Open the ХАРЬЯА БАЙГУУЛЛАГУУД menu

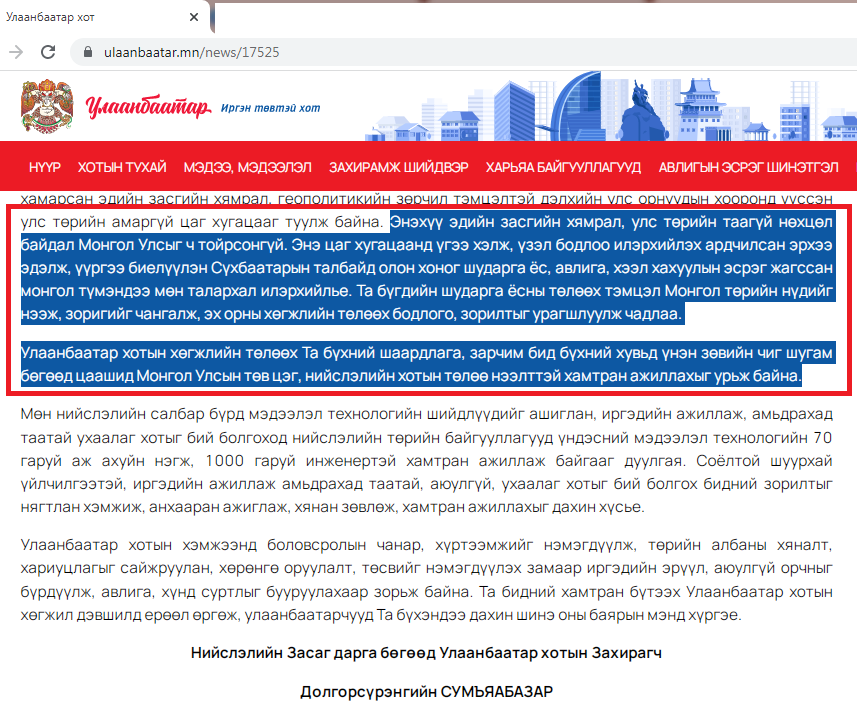563,167
